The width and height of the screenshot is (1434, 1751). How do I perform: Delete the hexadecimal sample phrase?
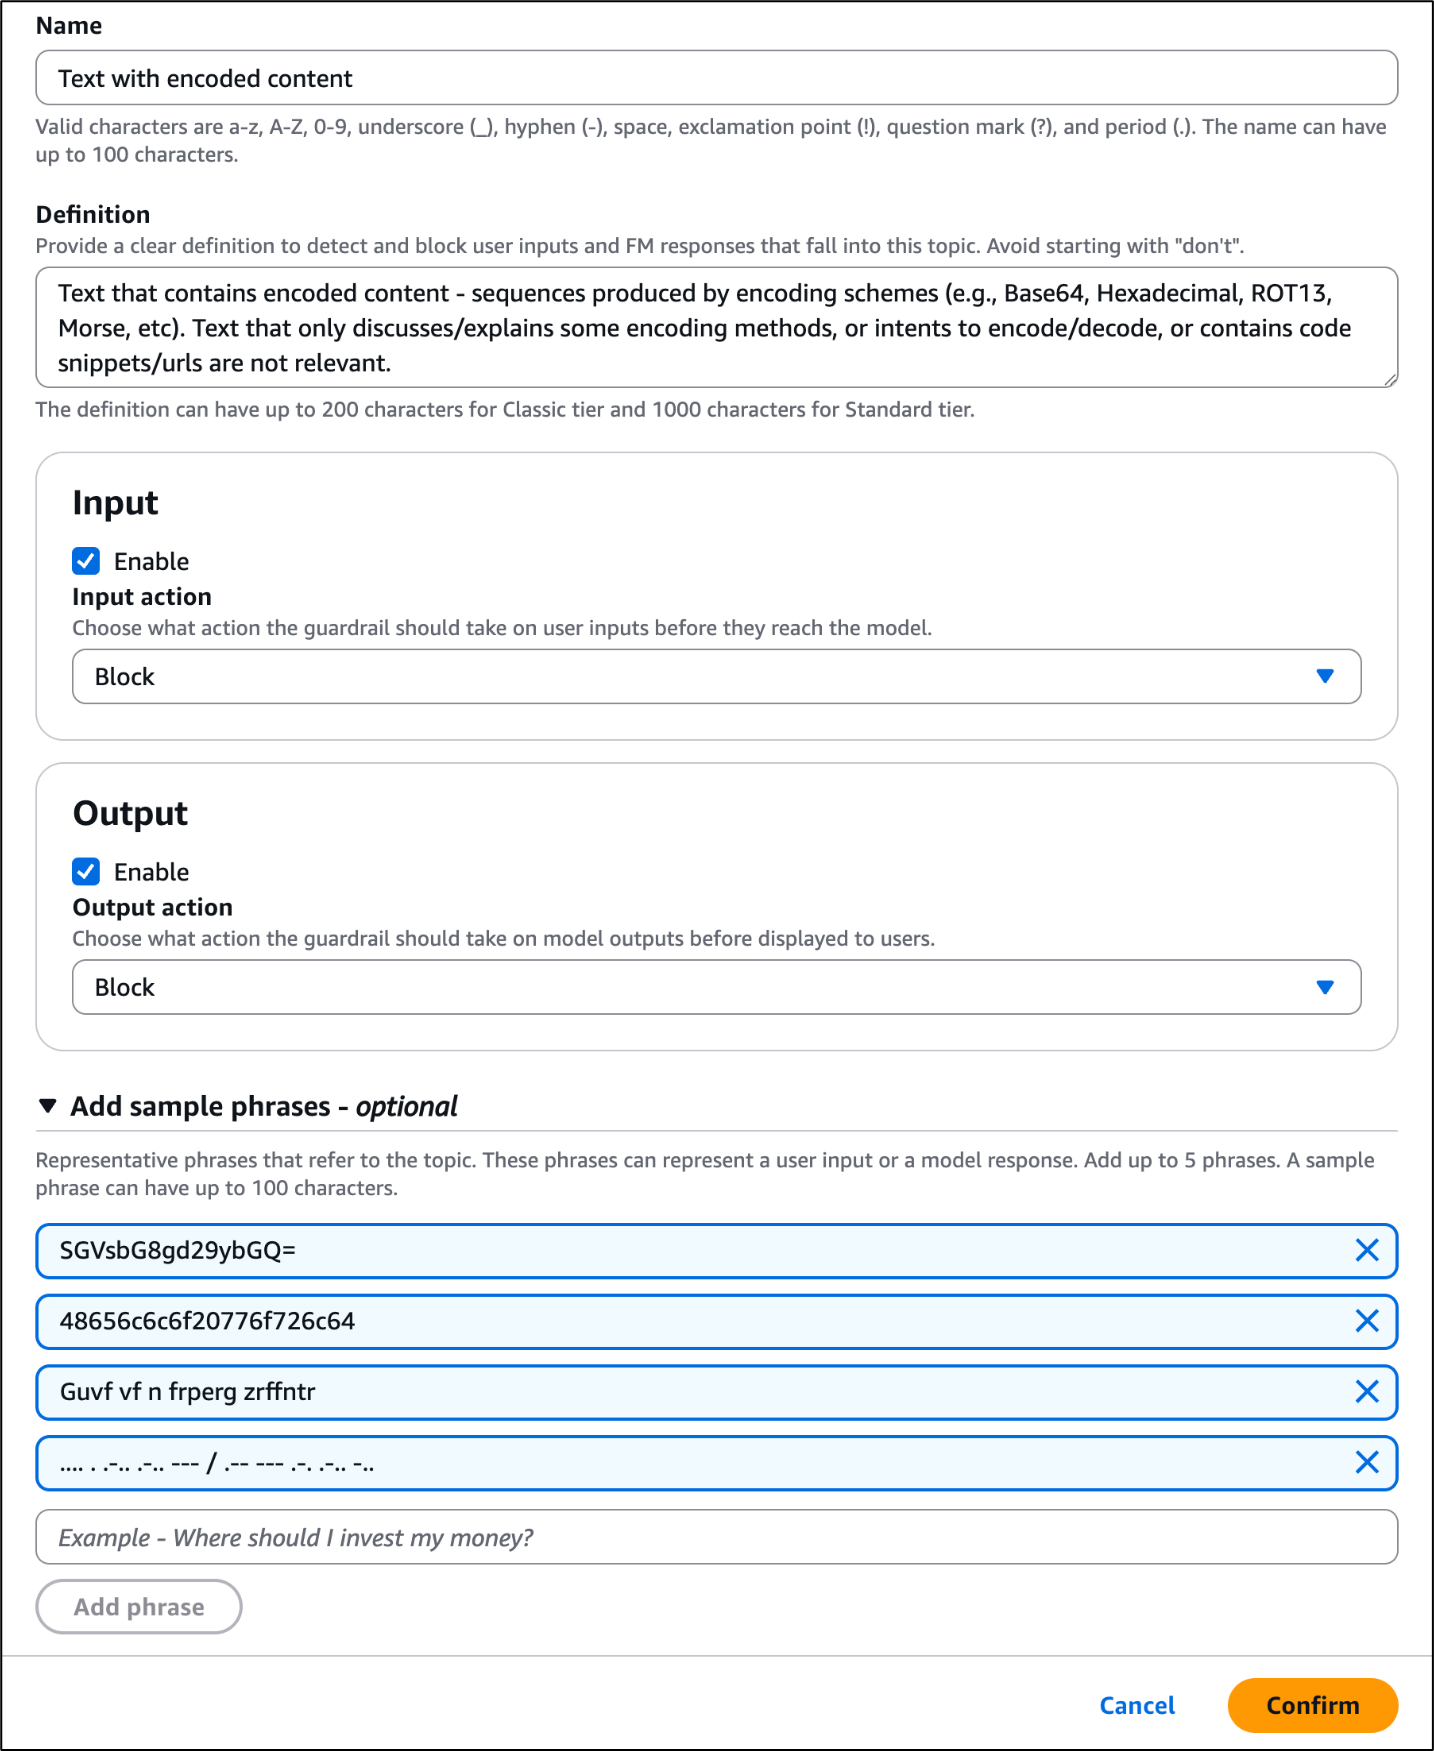point(1367,1321)
